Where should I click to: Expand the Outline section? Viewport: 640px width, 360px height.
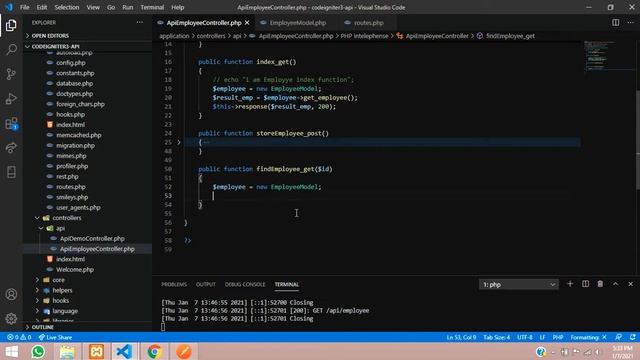tap(42, 327)
